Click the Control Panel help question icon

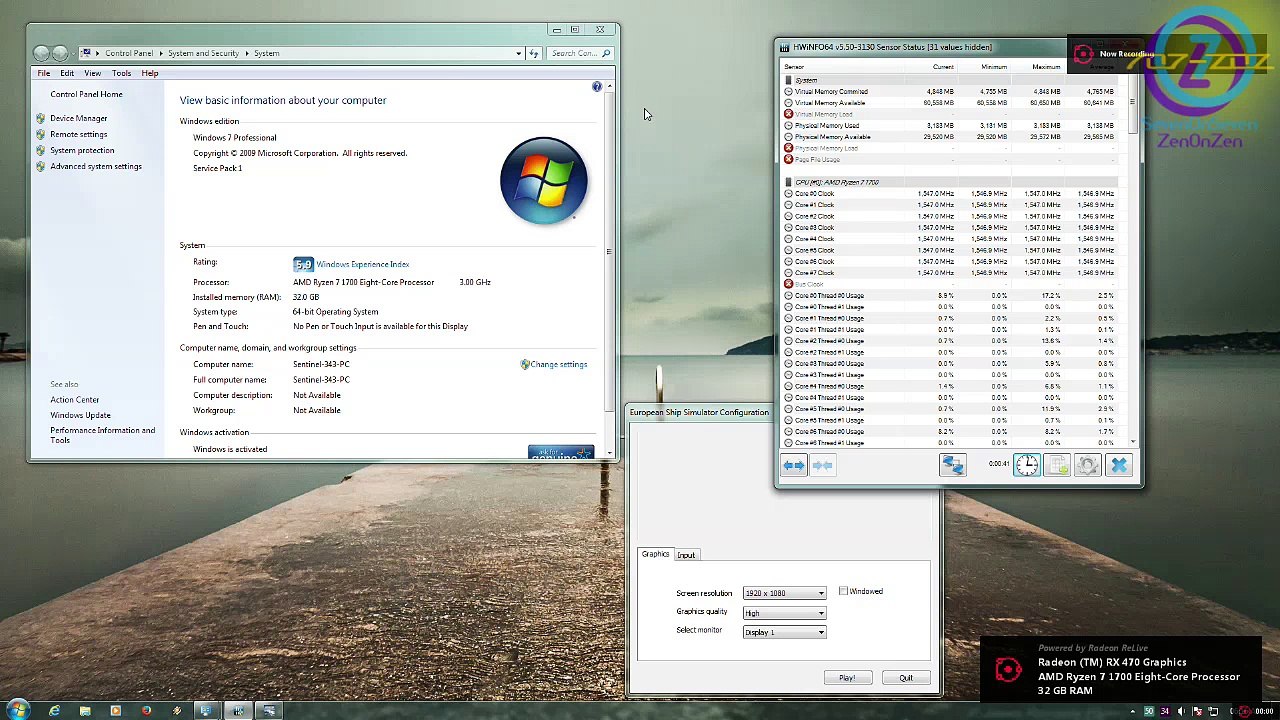[x=597, y=87]
